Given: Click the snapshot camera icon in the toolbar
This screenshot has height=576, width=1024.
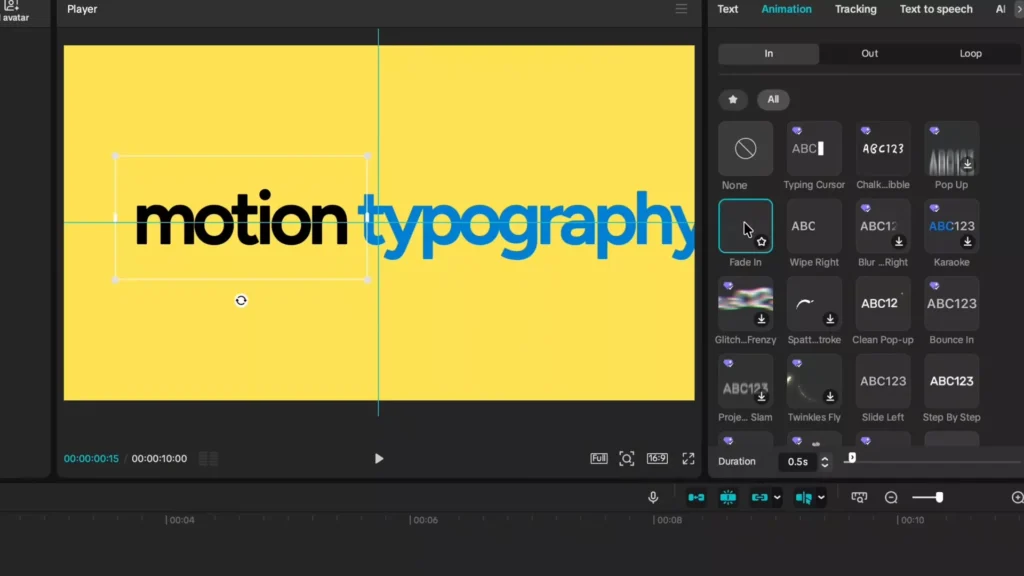Looking at the screenshot, I should tap(858, 497).
